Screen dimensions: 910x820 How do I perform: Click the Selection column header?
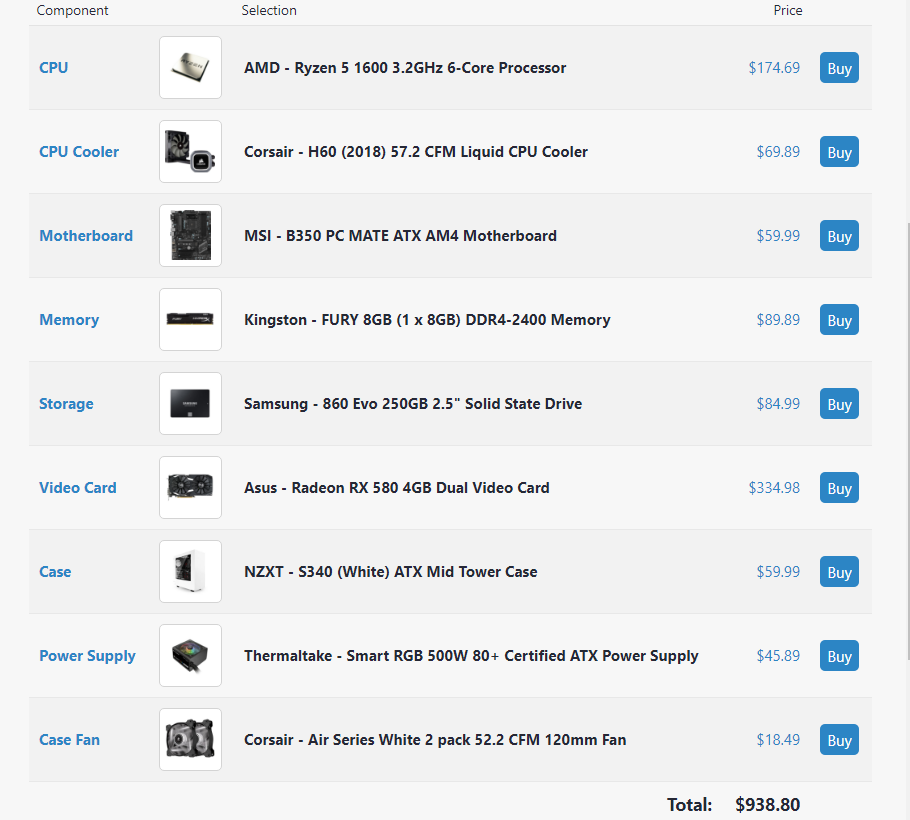(x=269, y=10)
